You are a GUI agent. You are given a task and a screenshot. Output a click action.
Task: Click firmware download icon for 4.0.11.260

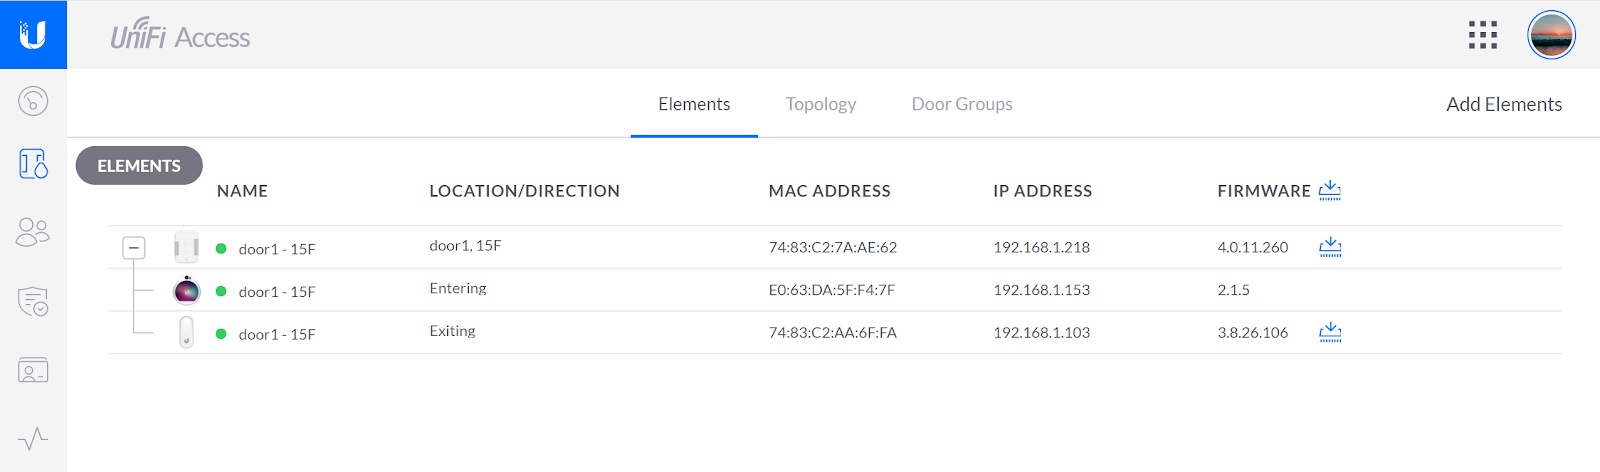tap(1330, 247)
